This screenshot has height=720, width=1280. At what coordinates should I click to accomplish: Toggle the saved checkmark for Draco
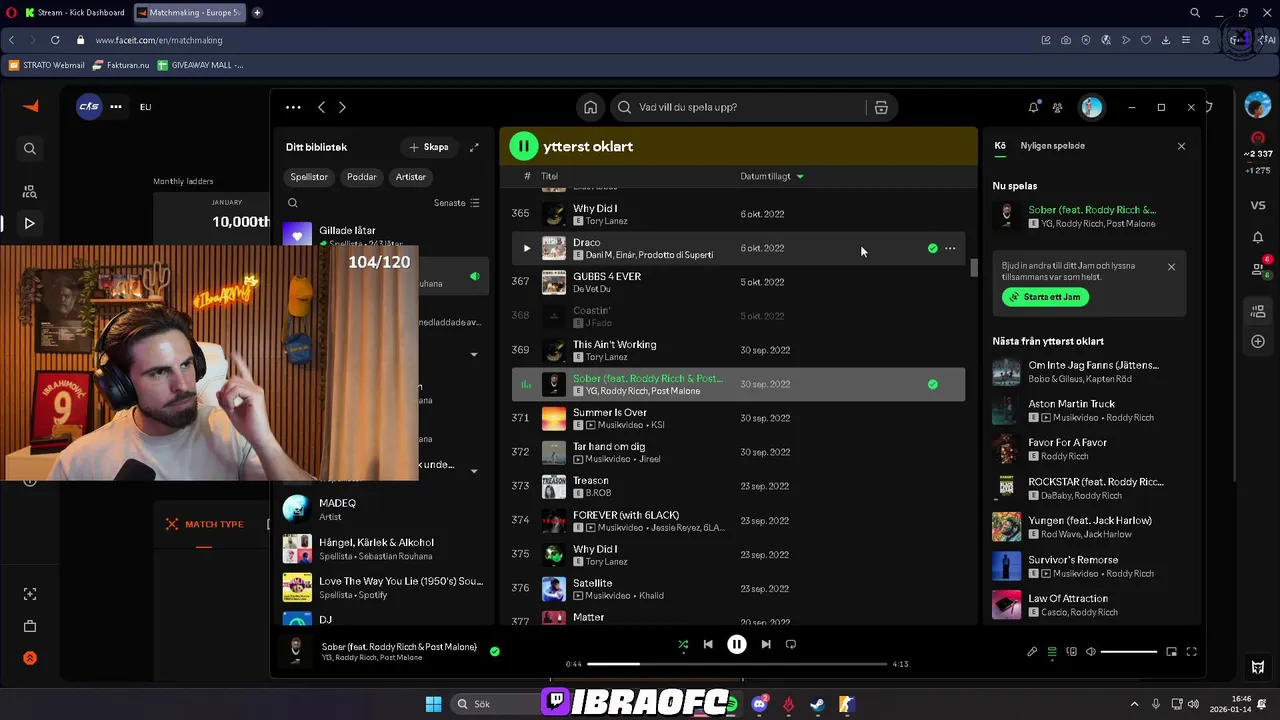[x=933, y=248]
